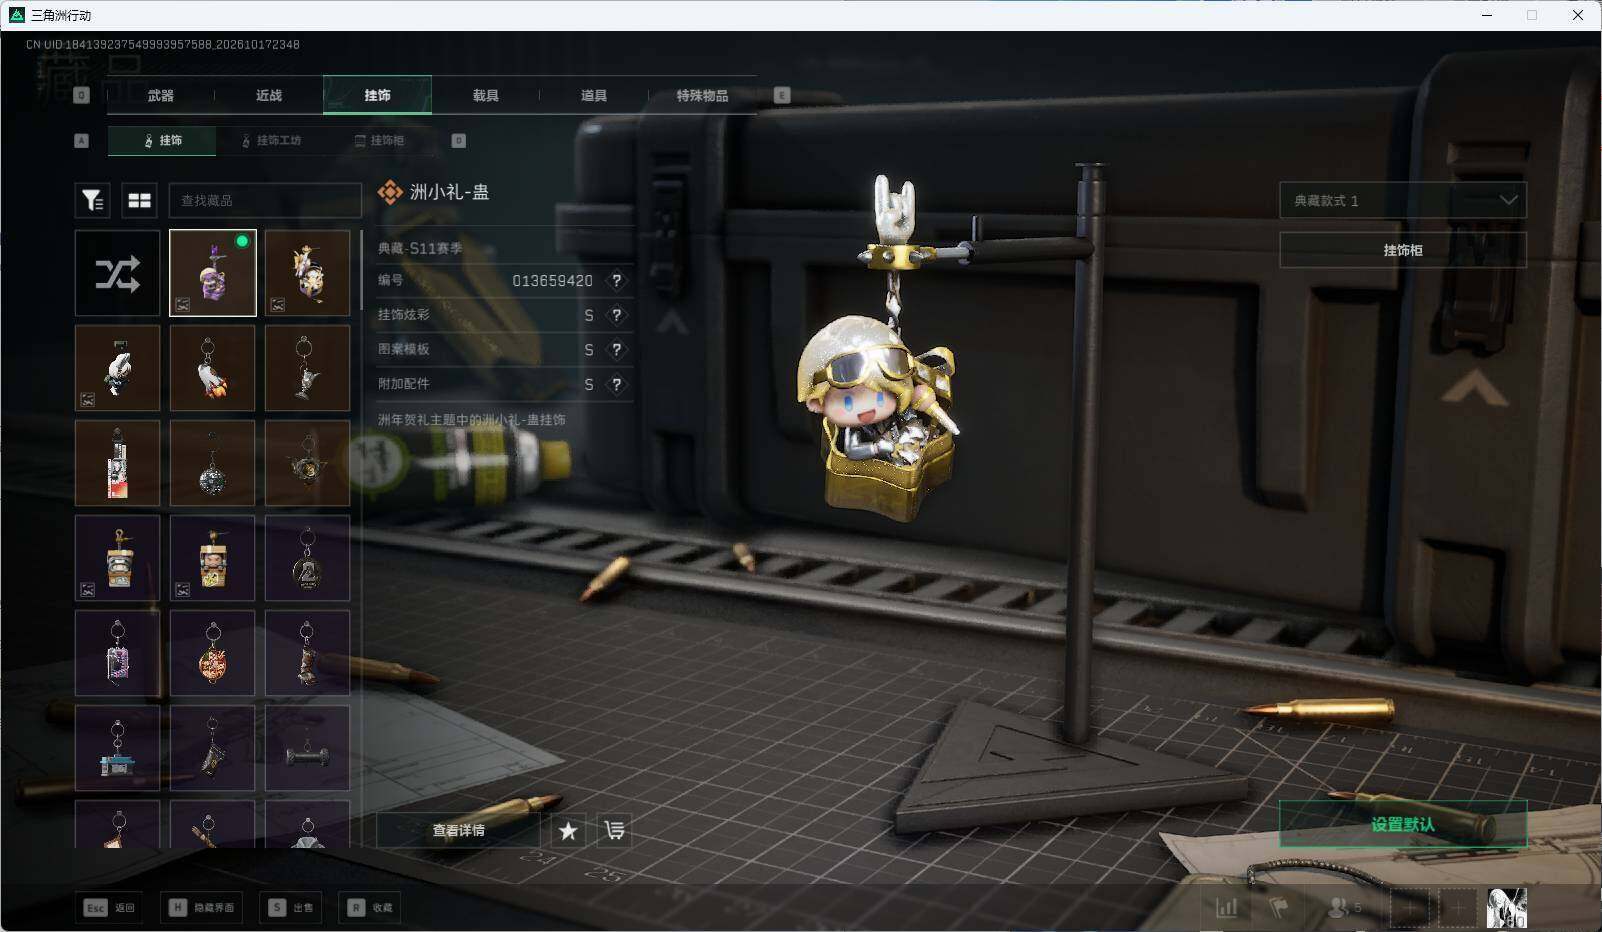Click the H 隐藏界面 button
Screen dimensions: 1602x932
tap(204, 908)
